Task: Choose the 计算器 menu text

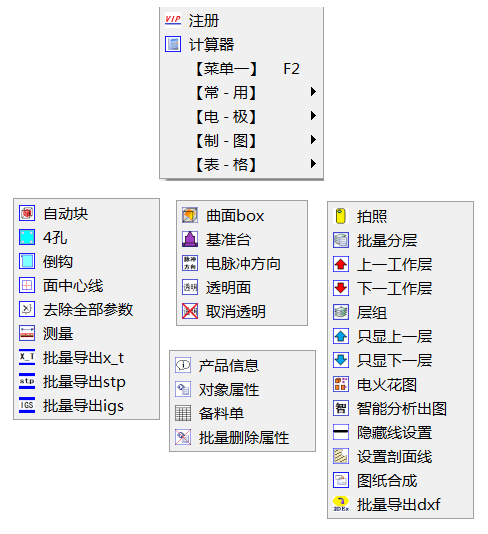Action: [x=211, y=45]
